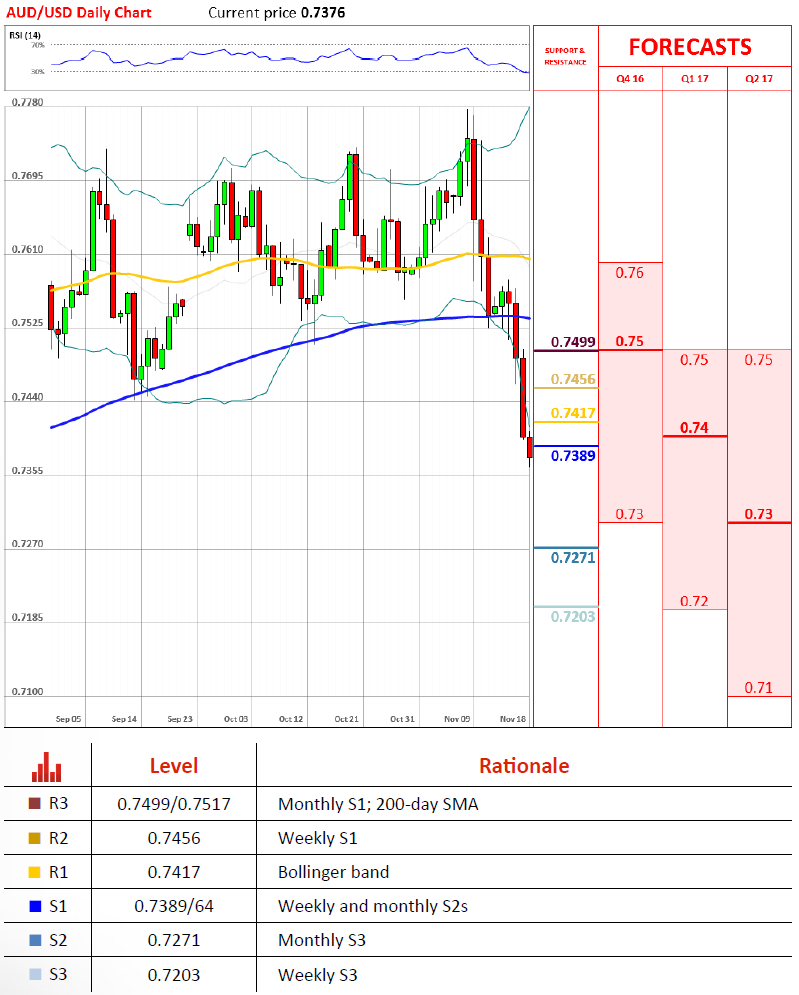Click the 0.7456 cell in the R2 row
This screenshot has height=995, width=799.
174,838
